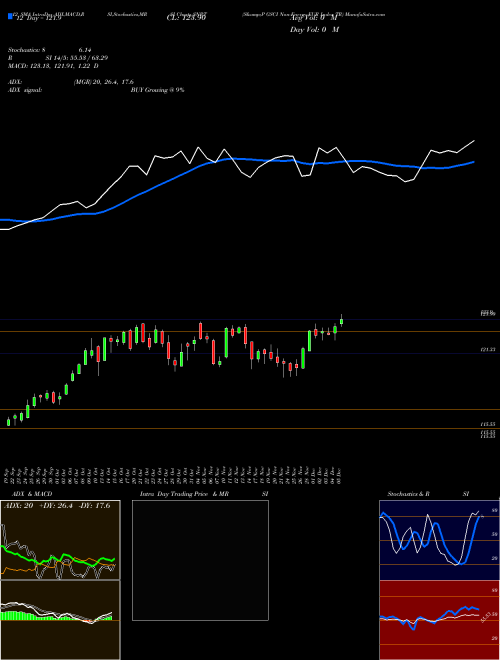Click the right end of the blue SMA line
The width and height of the screenshot is (500, 660).
click(474, 162)
